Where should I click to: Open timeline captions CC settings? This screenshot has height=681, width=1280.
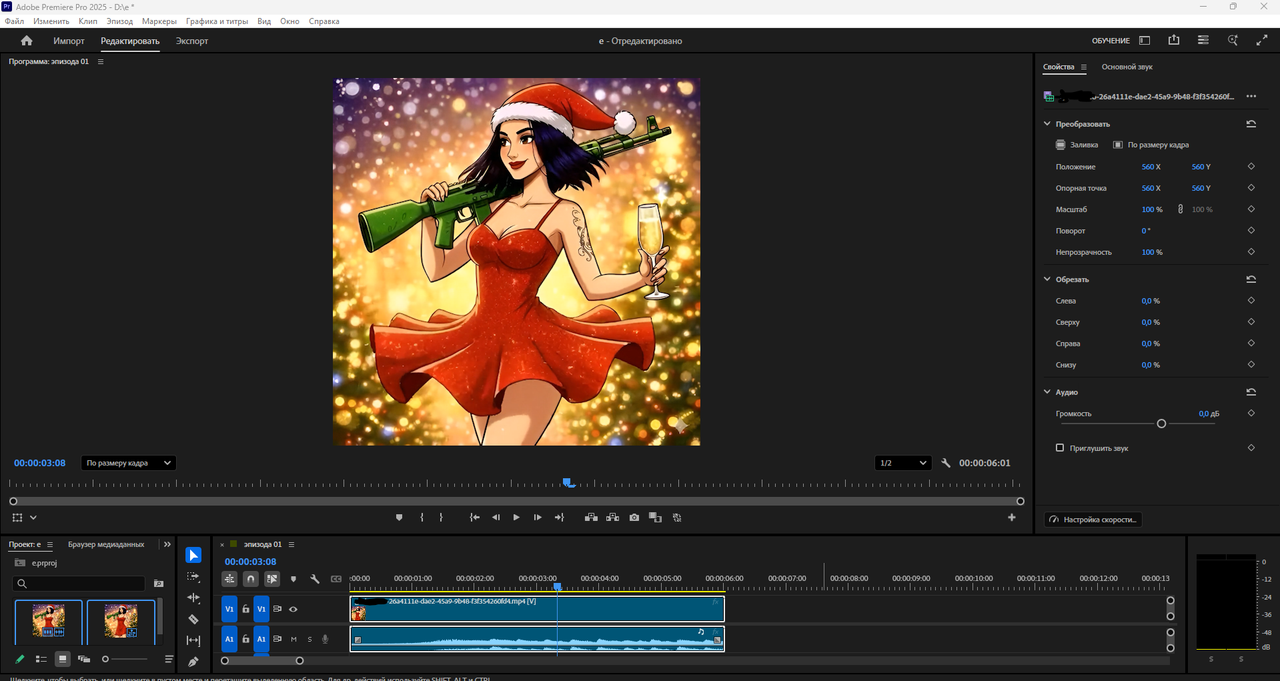[336, 579]
